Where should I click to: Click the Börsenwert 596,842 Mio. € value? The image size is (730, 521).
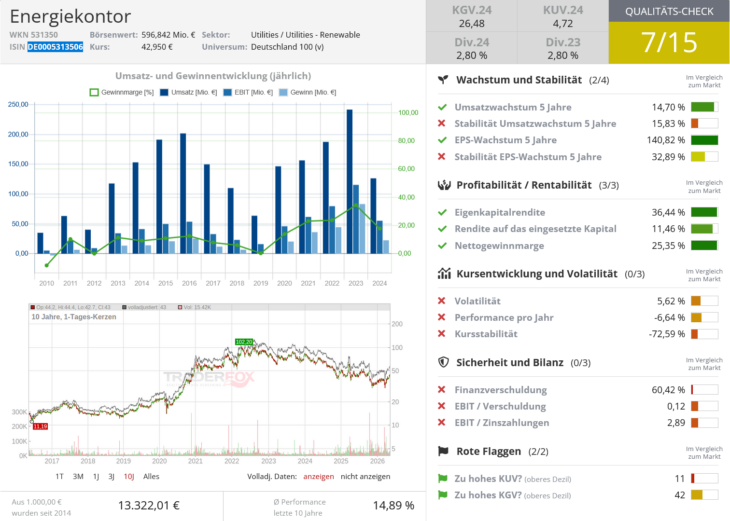(169, 34)
